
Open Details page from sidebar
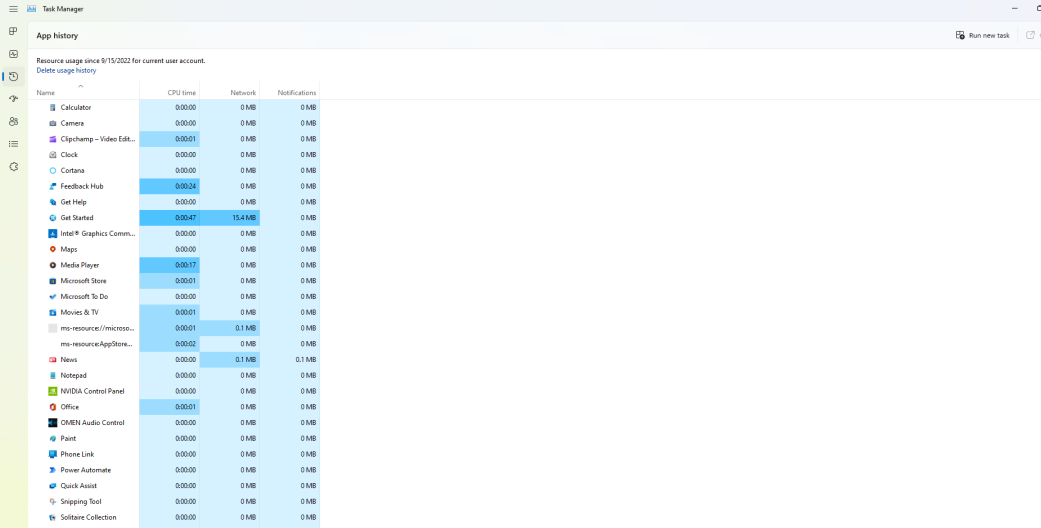pos(13,144)
